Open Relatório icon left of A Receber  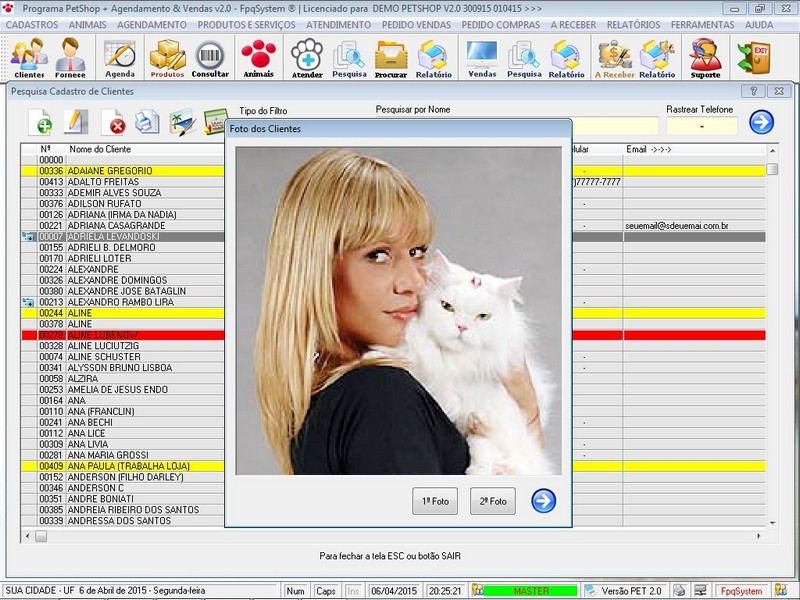pos(566,58)
